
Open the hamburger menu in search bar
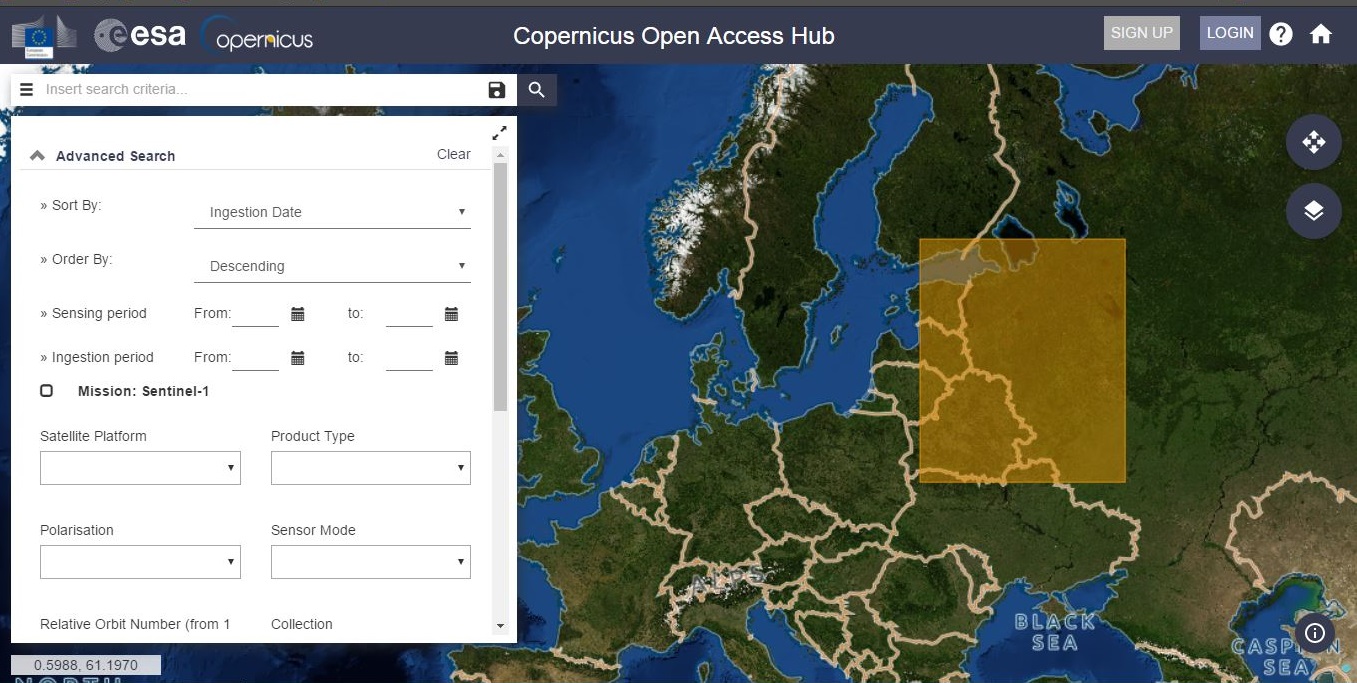click(27, 90)
